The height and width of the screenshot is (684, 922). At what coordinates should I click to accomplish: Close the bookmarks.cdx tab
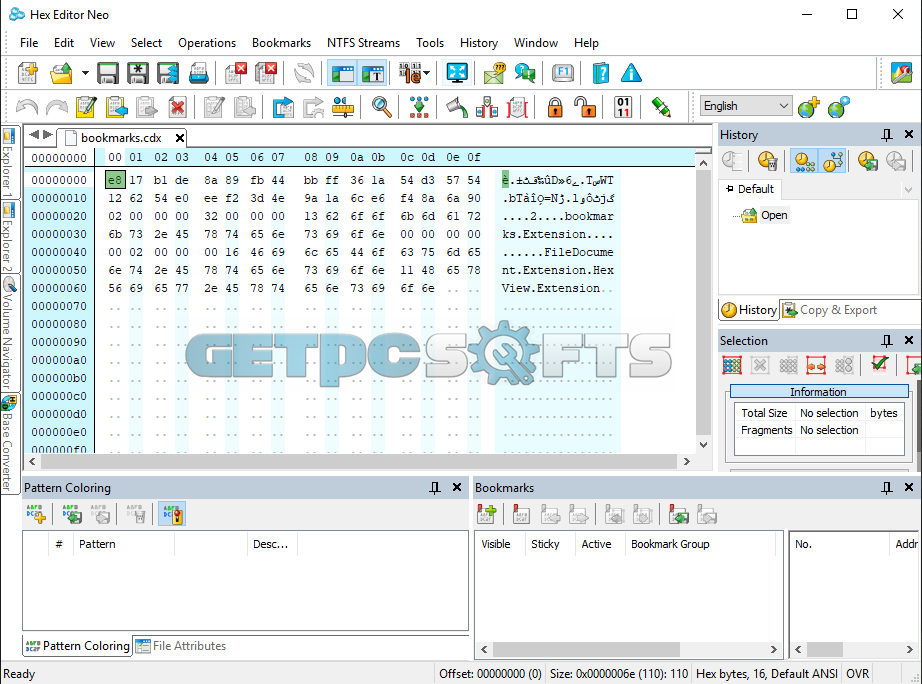[x=180, y=138]
